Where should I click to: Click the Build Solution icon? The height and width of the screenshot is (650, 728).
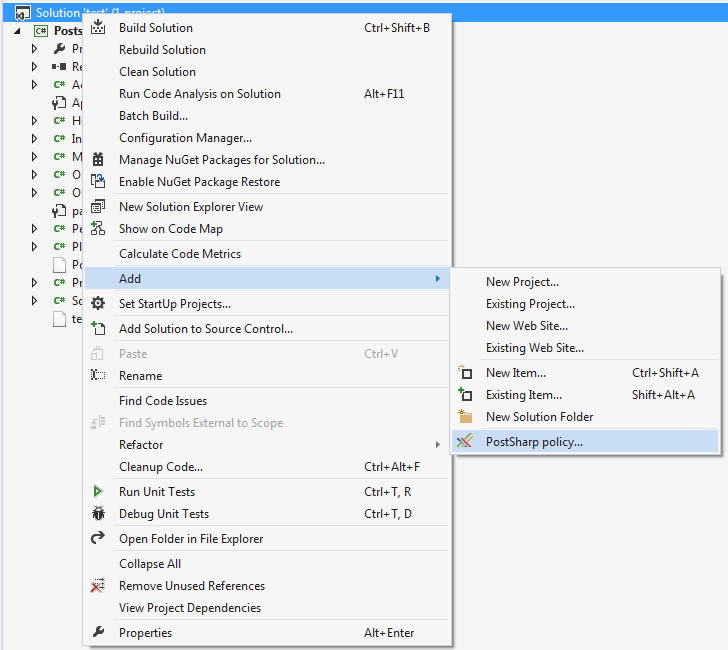(x=98, y=28)
